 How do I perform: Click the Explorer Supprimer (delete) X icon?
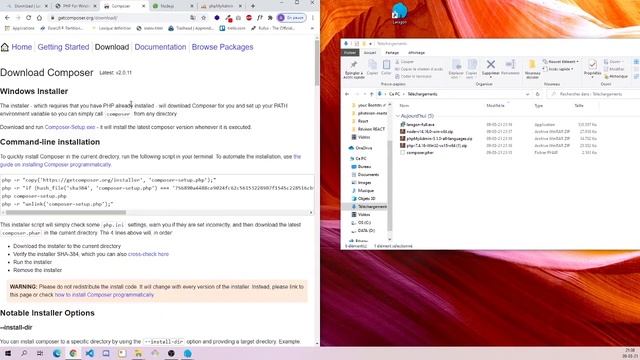pyautogui.click(x=491, y=64)
